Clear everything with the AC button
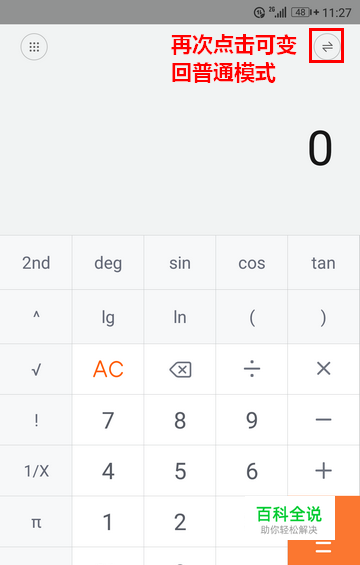Image resolution: width=360 pixels, height=565 pixels. coord(108,369)
